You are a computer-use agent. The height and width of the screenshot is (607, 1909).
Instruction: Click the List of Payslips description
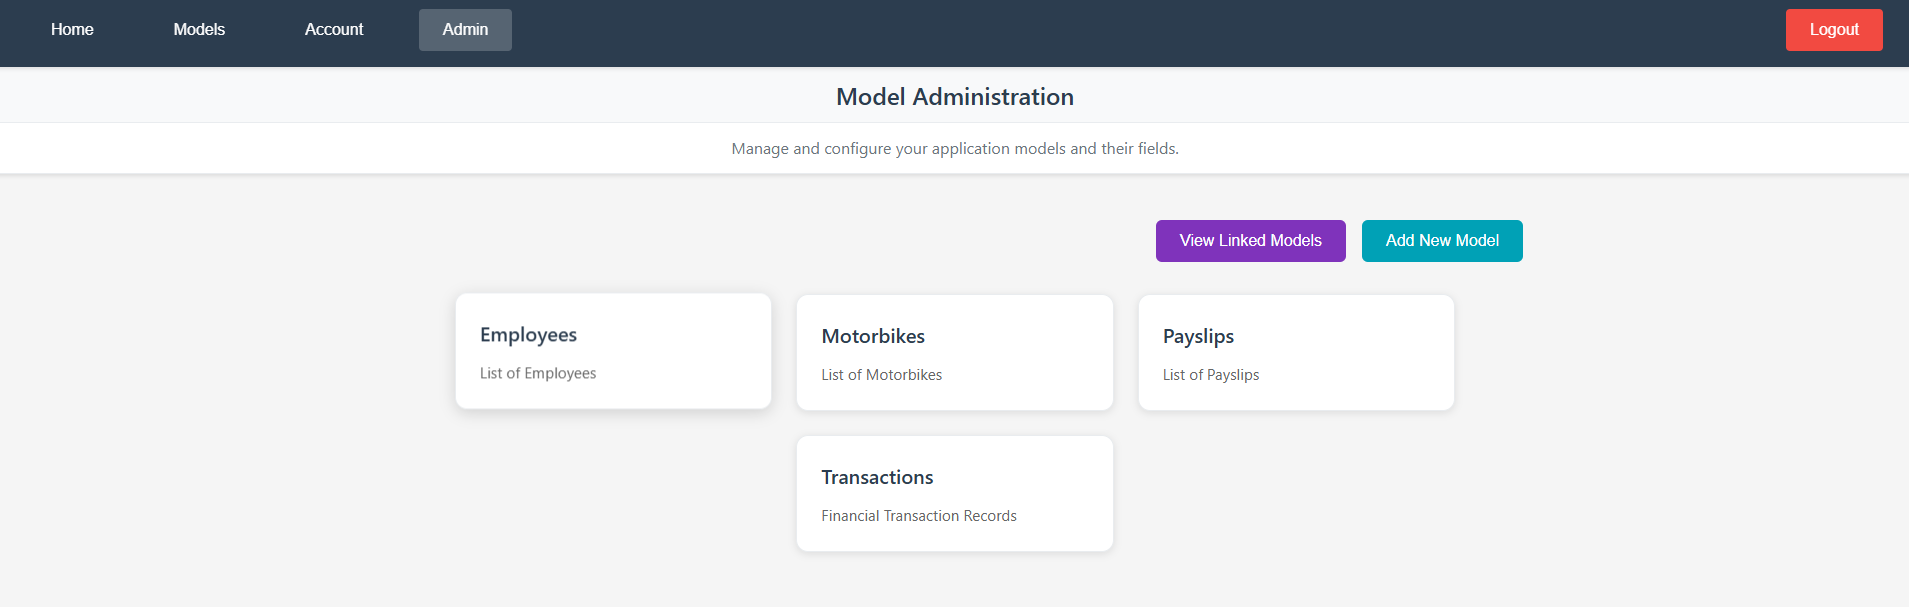click(x=1210, y=375)
